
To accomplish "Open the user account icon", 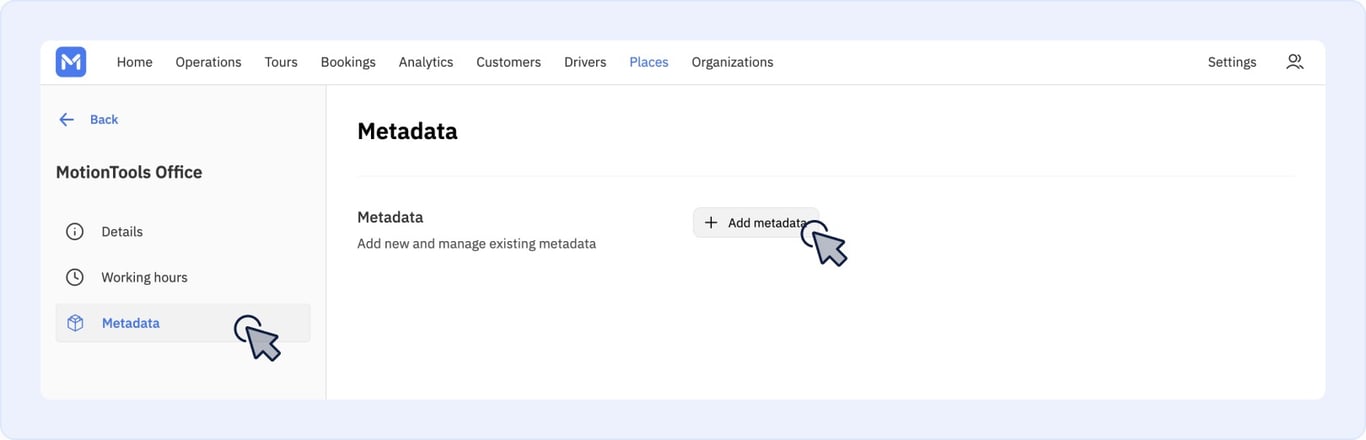I will 1295,62.
